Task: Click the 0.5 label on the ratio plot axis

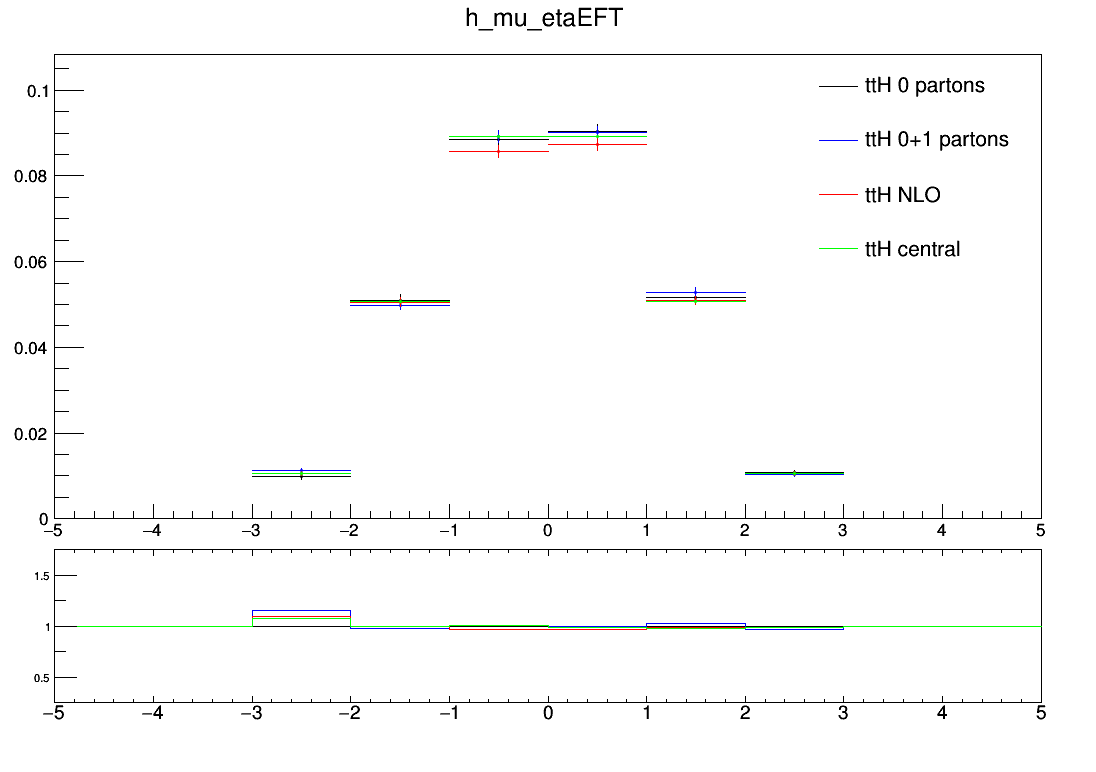Action: pyautogui.click(x=42, y=678)
